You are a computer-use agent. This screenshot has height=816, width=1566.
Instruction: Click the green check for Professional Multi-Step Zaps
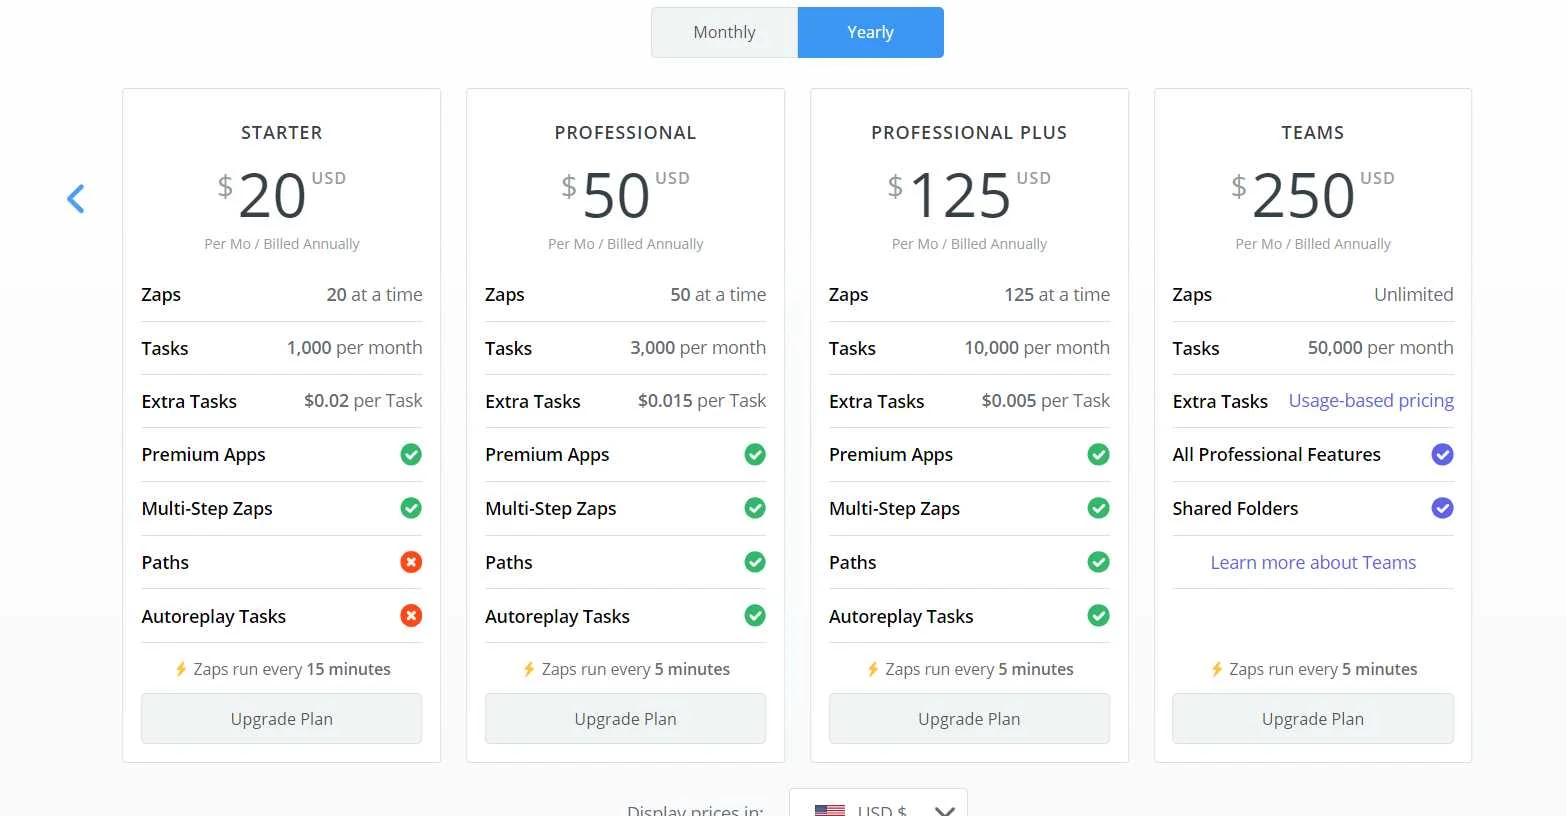(x=755, y=508)
